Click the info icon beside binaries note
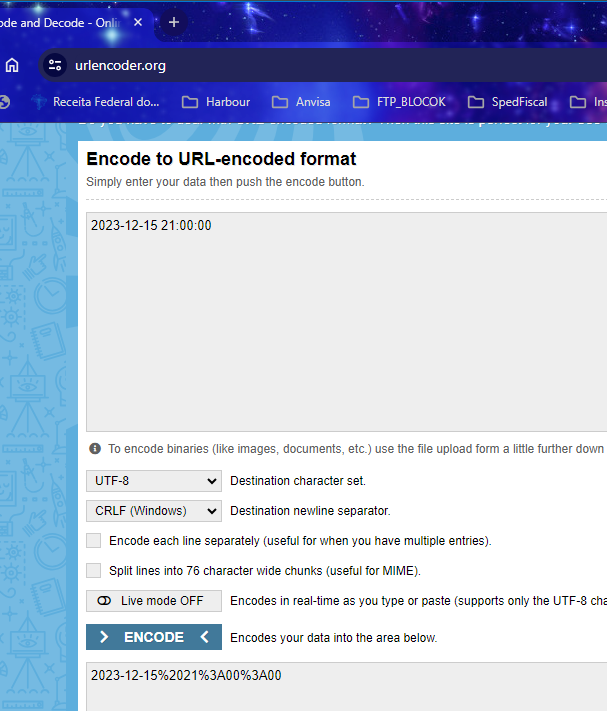Viewport: 607px width, 711px height. point(95,448)
